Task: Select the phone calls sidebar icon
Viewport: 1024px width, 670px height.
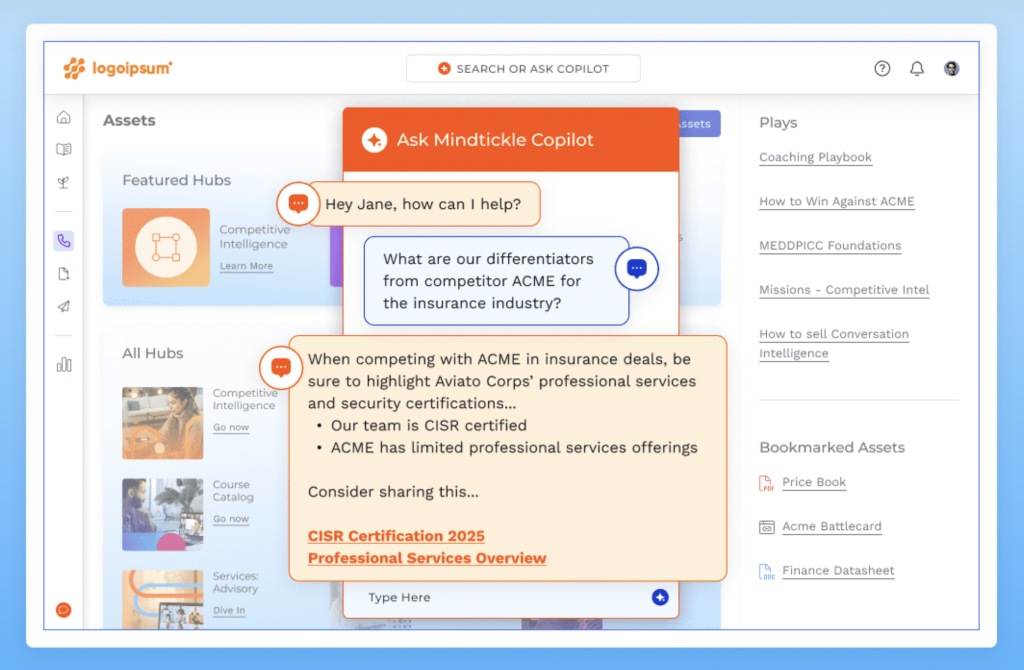Action: coord(63,241)
